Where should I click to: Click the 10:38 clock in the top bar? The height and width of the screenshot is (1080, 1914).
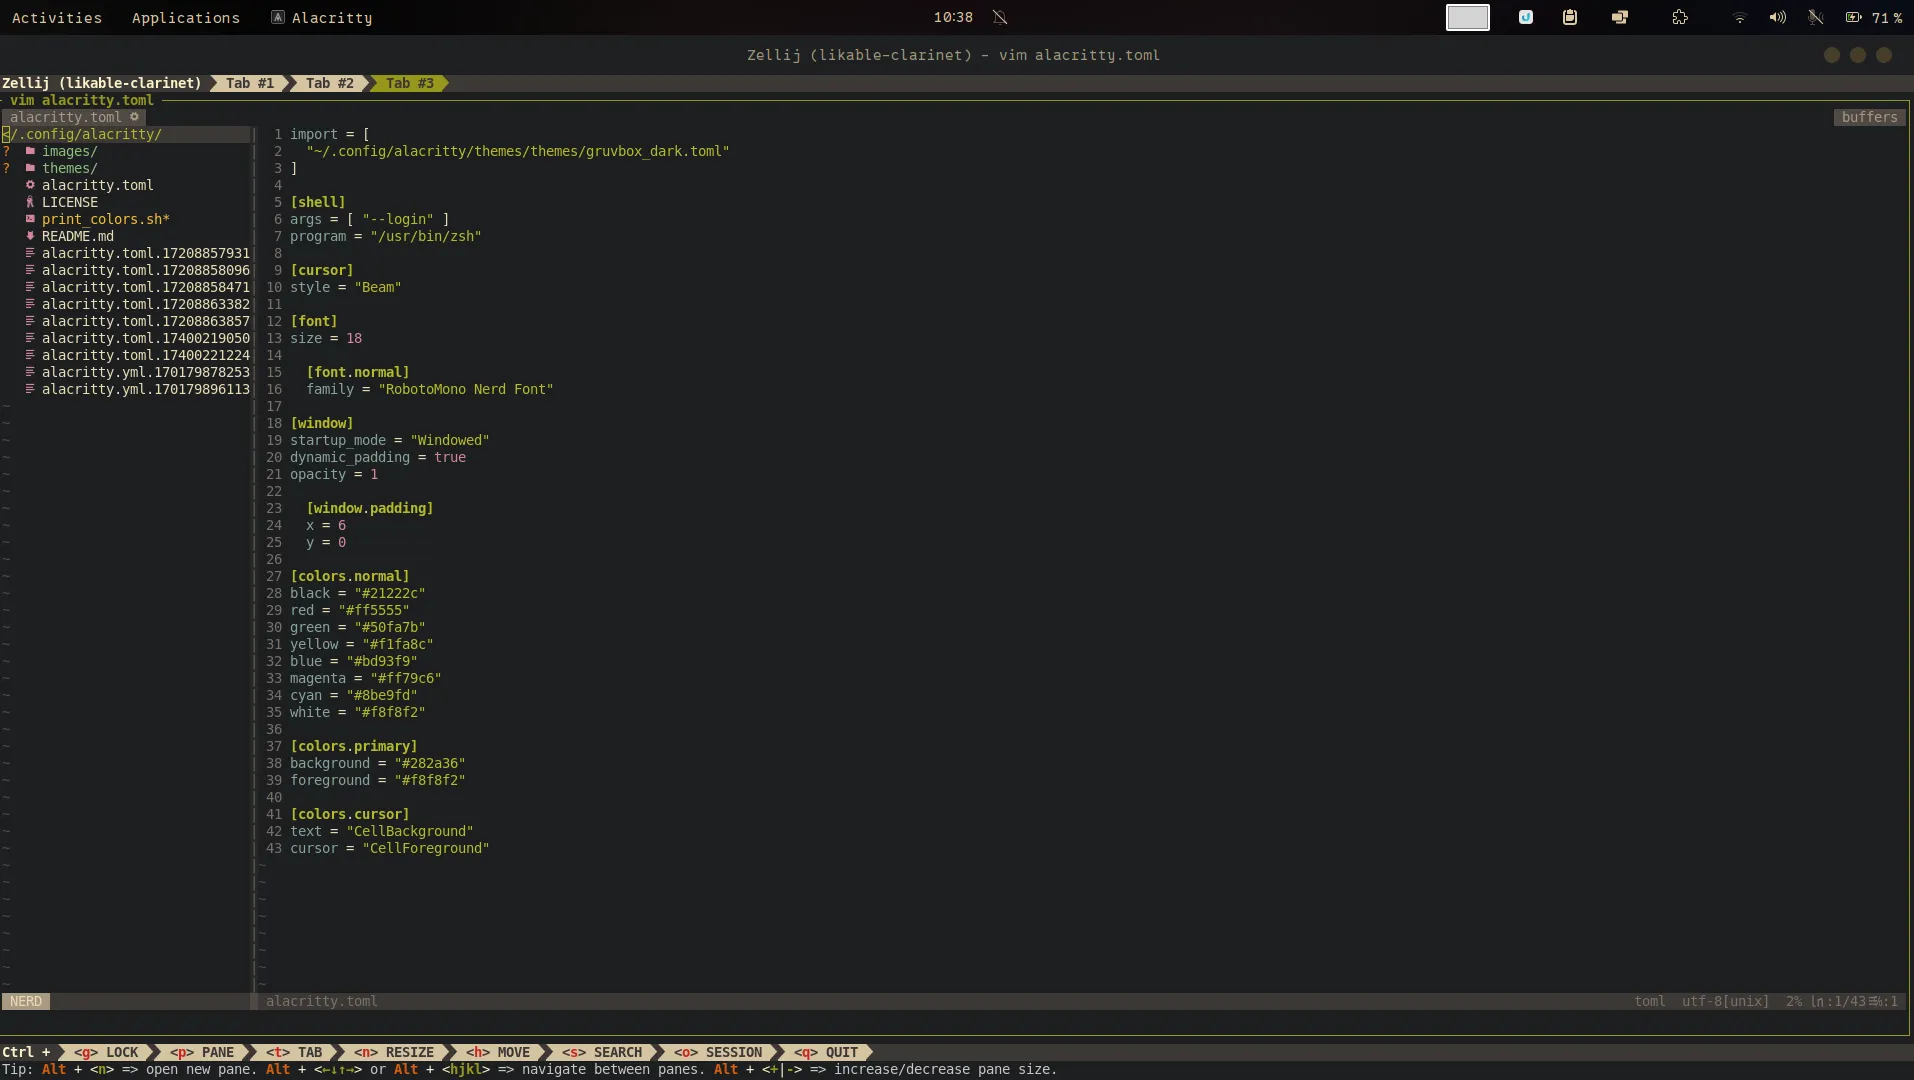[953, 17]
